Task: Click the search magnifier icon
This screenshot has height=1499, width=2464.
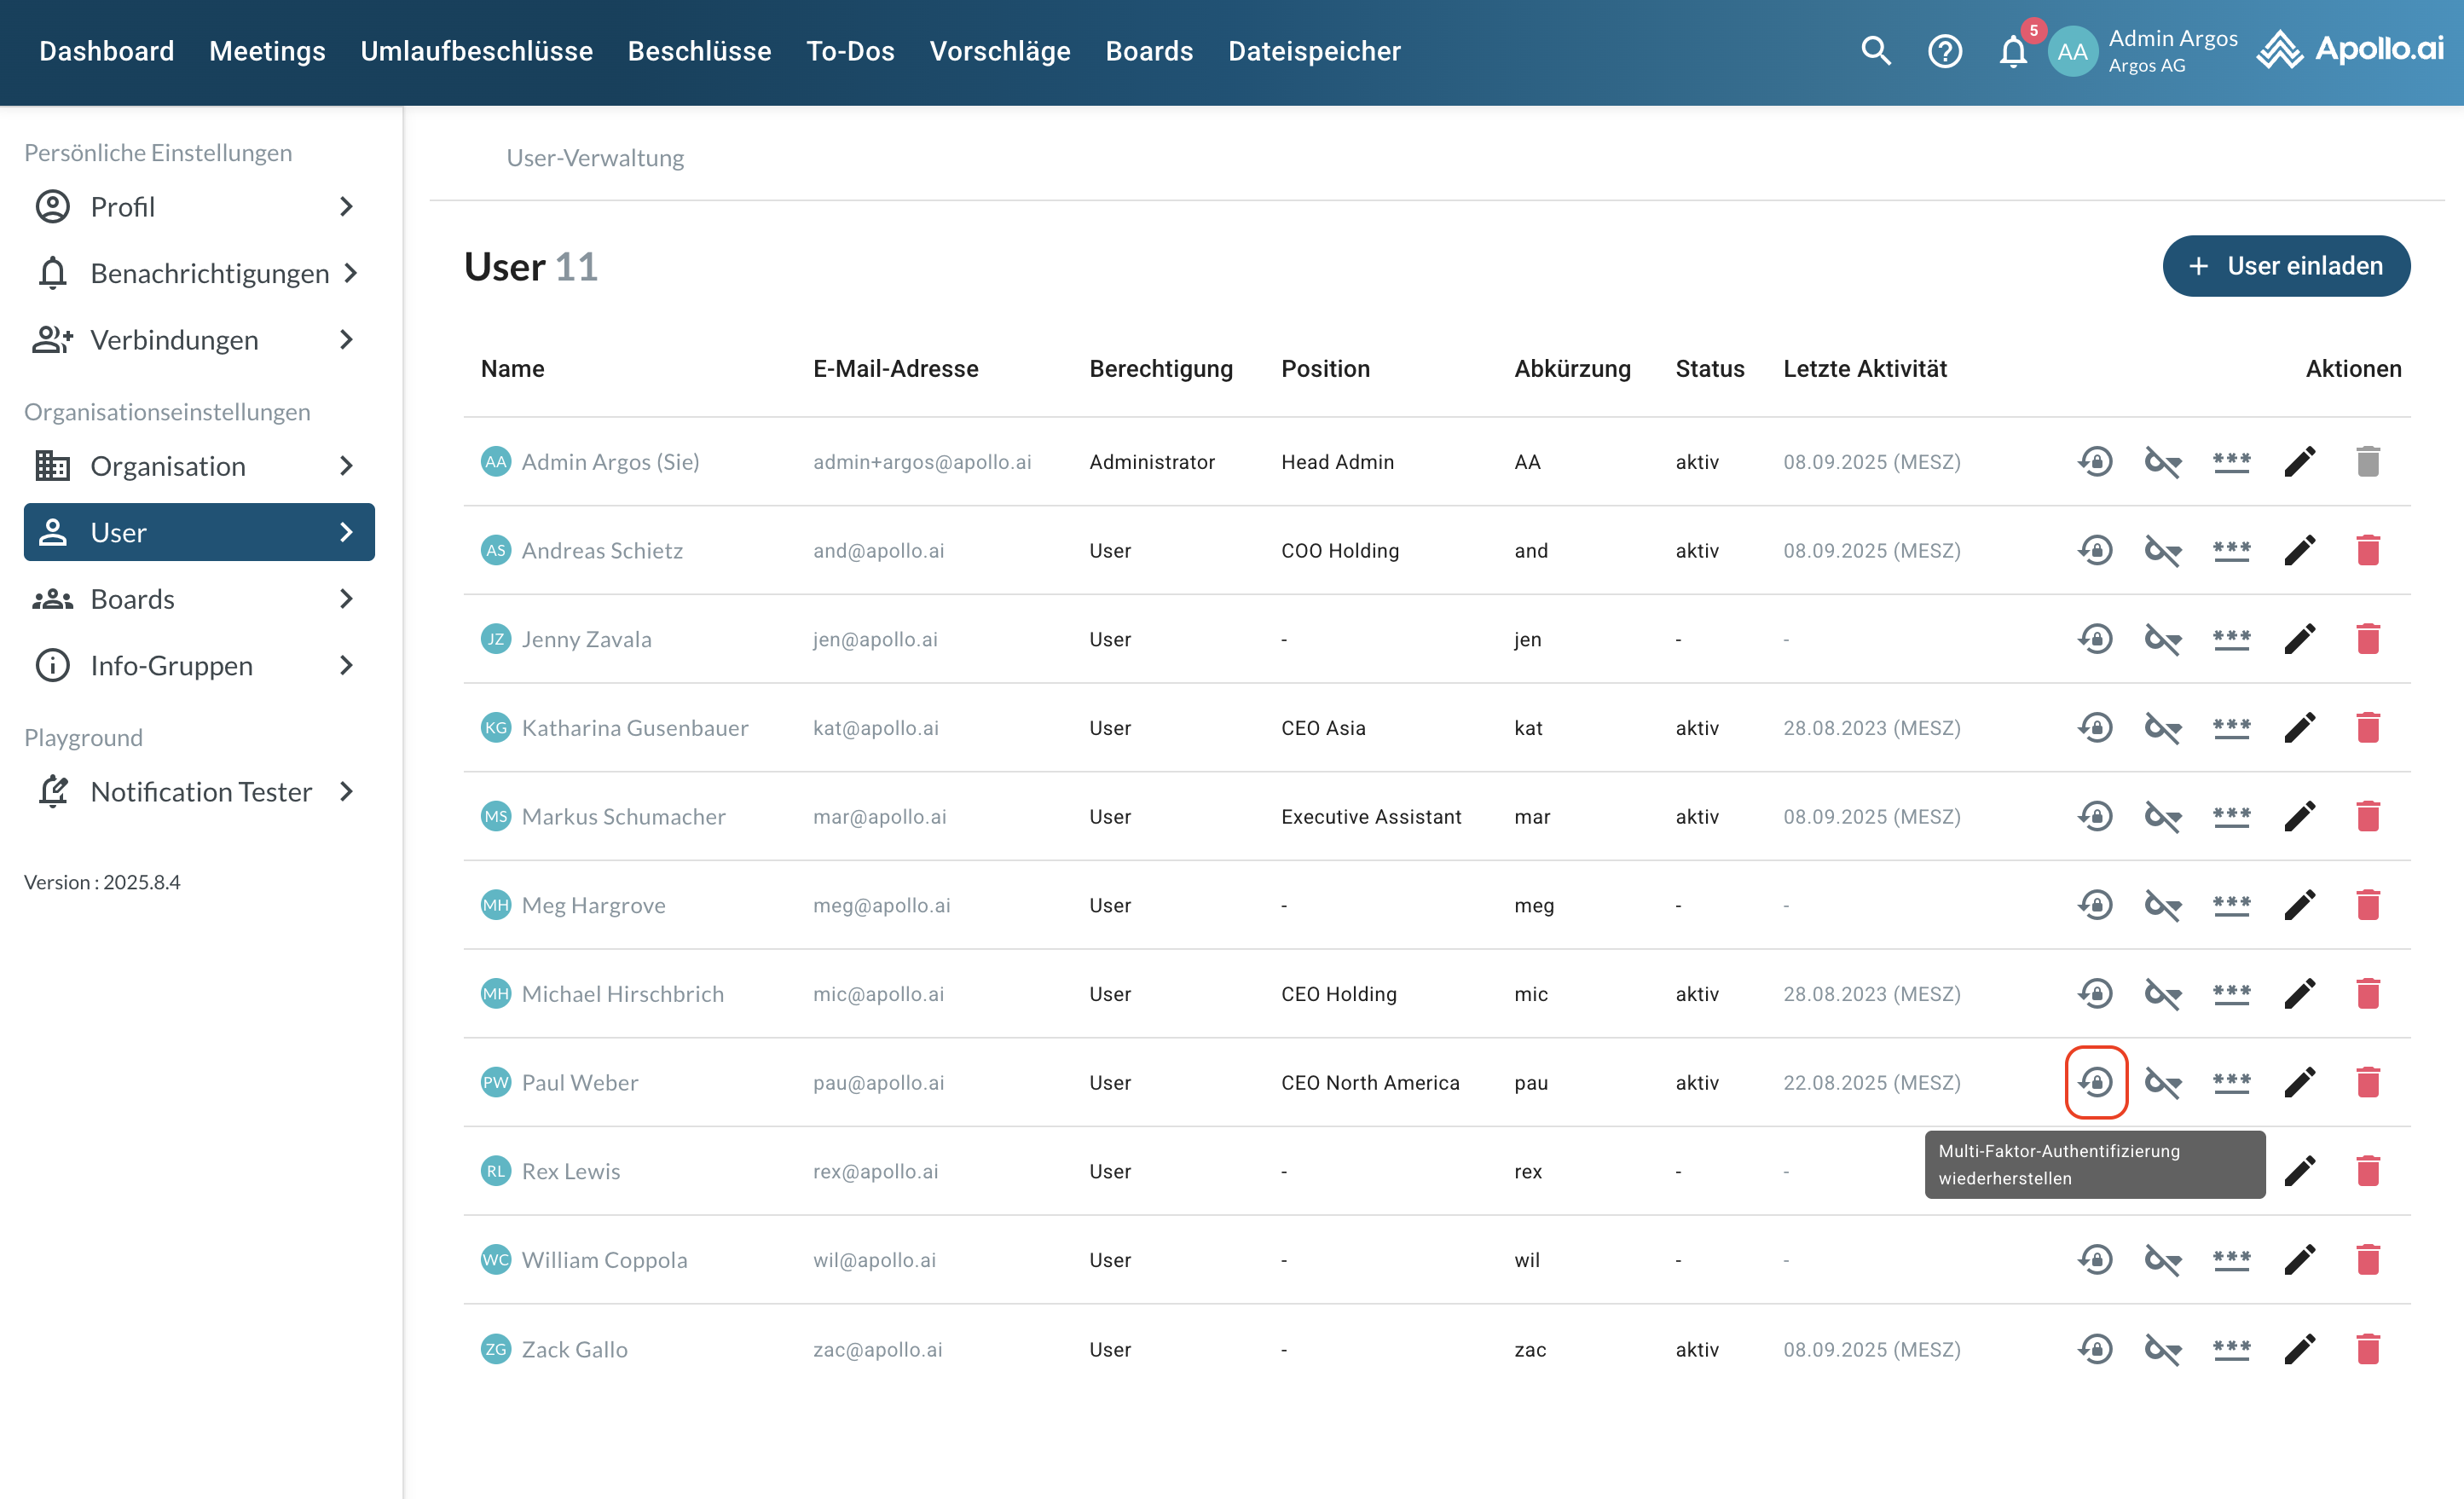Action: 1875,50
